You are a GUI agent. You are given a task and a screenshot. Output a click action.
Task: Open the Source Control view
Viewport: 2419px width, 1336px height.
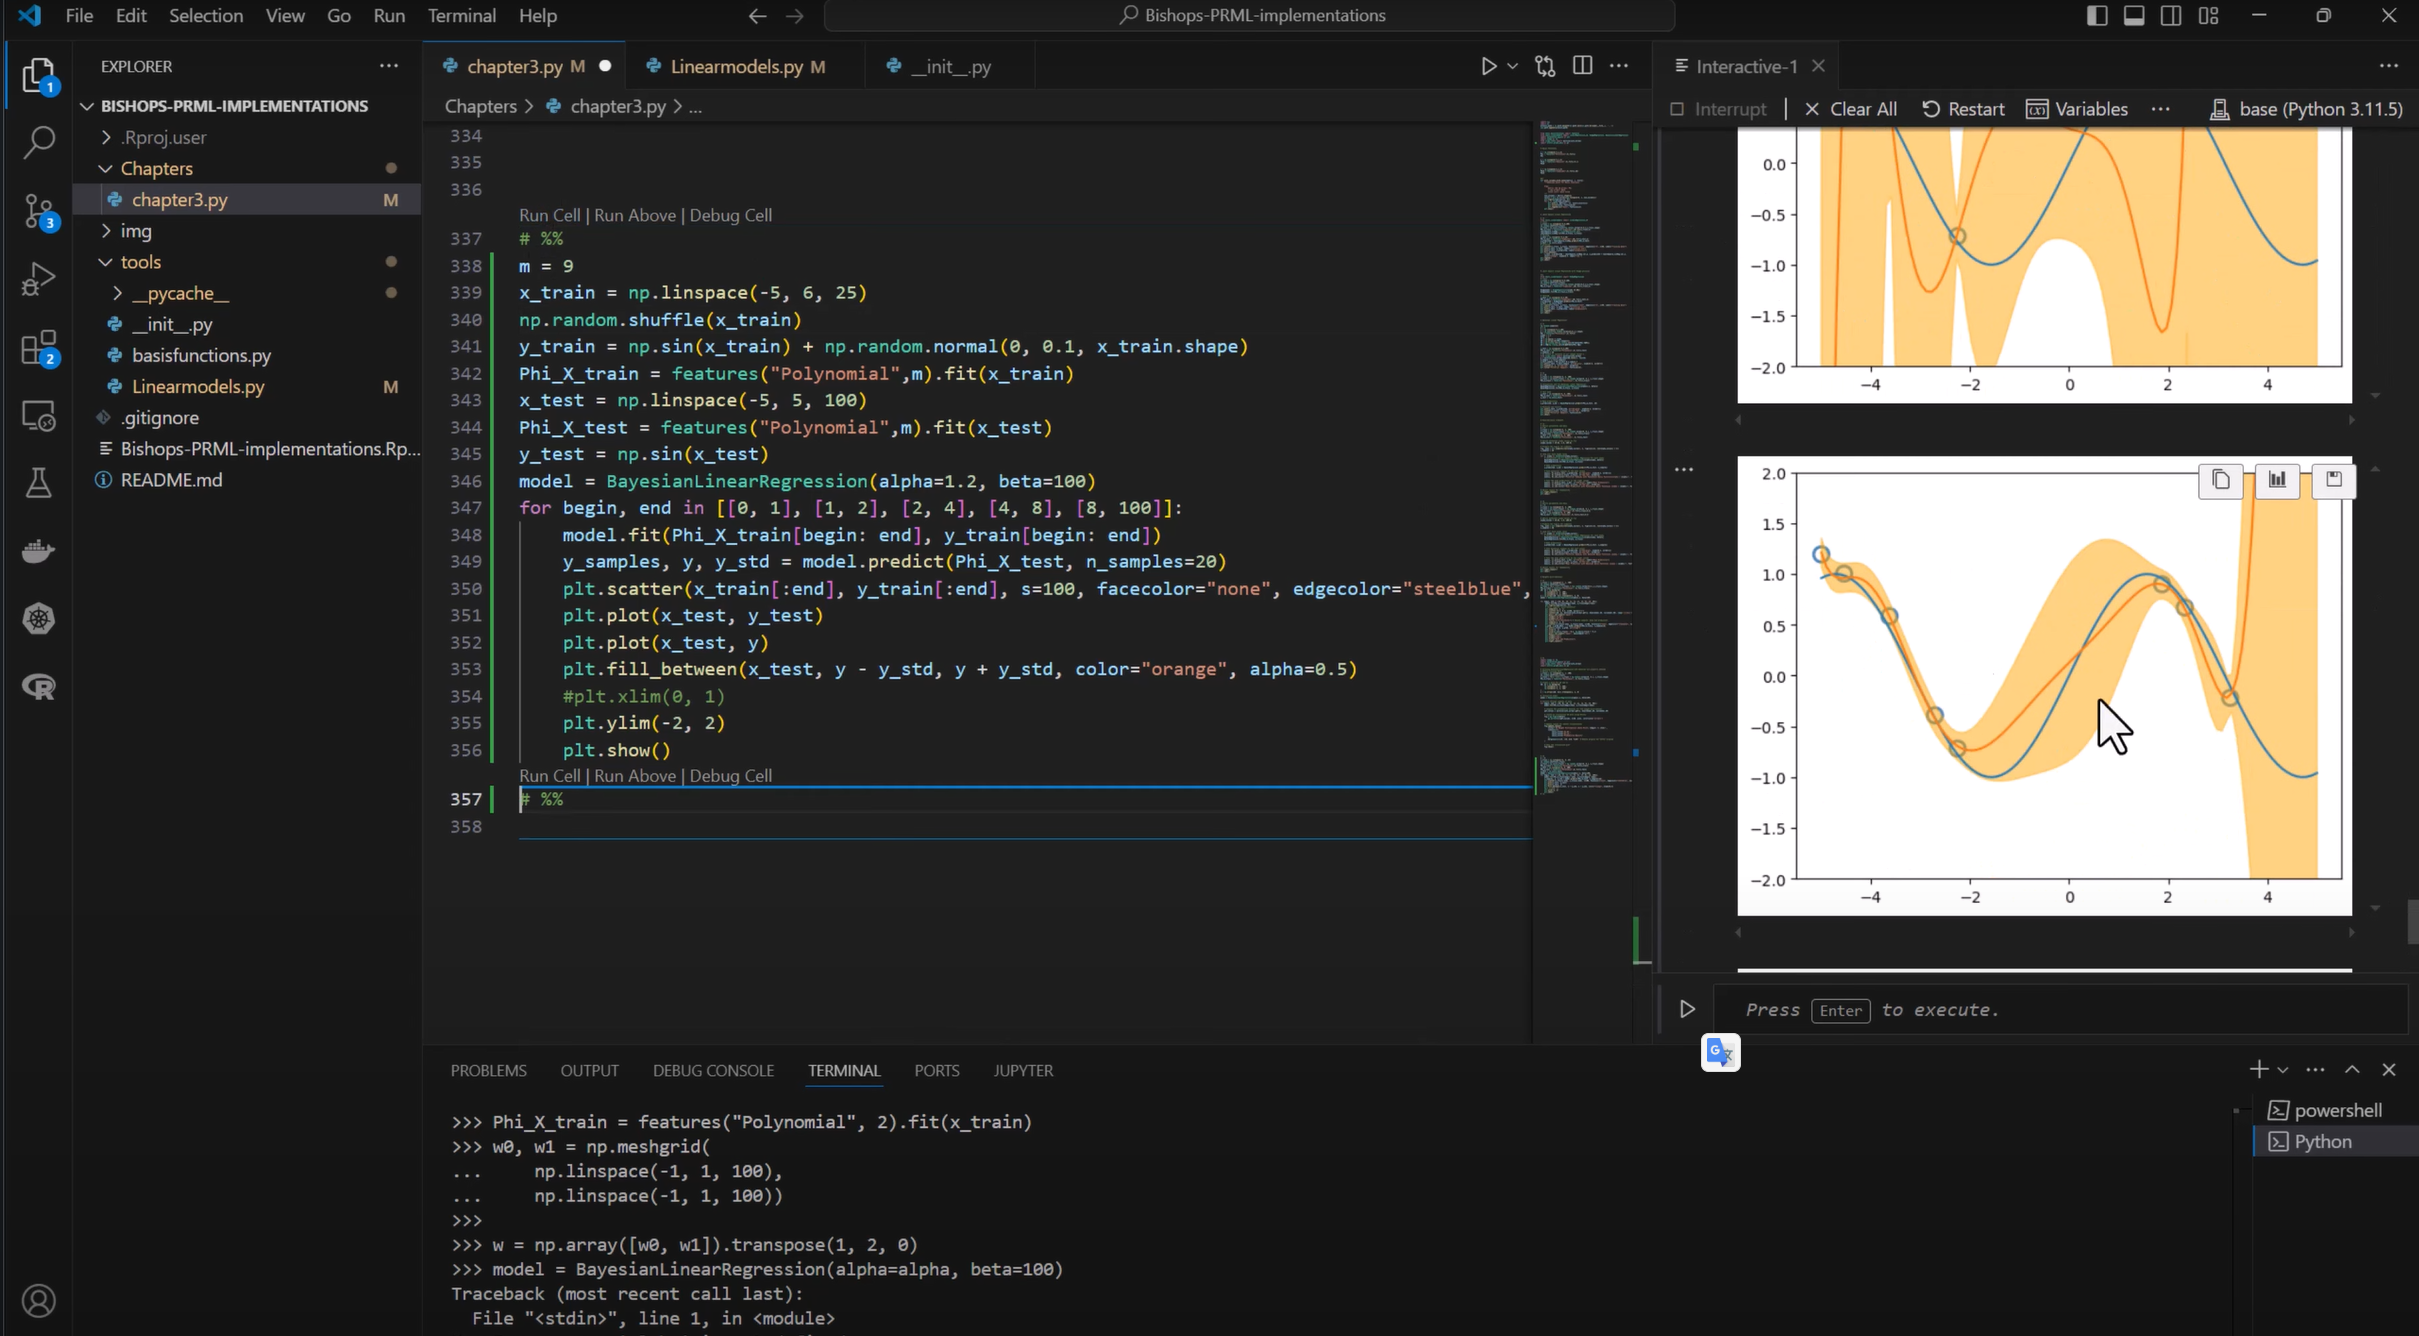[38, 211]
